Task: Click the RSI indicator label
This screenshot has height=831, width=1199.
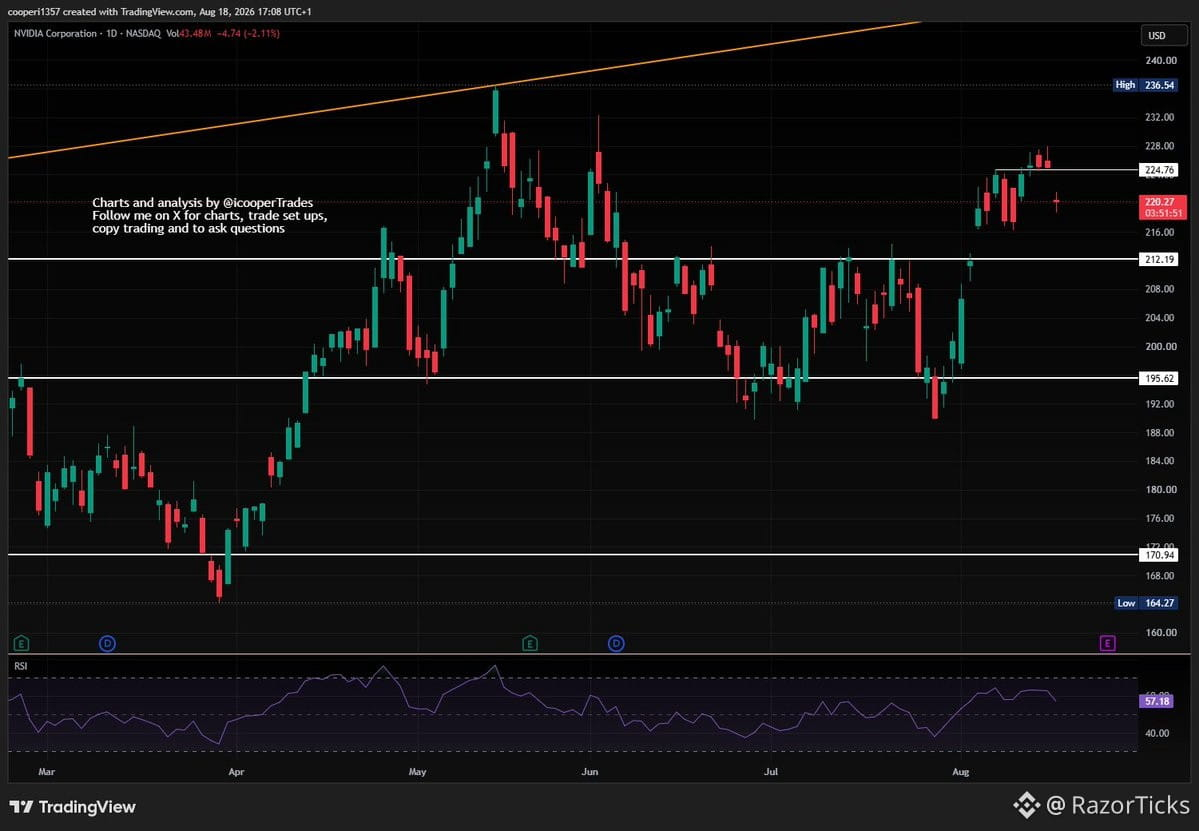Action: coord(21,666)
